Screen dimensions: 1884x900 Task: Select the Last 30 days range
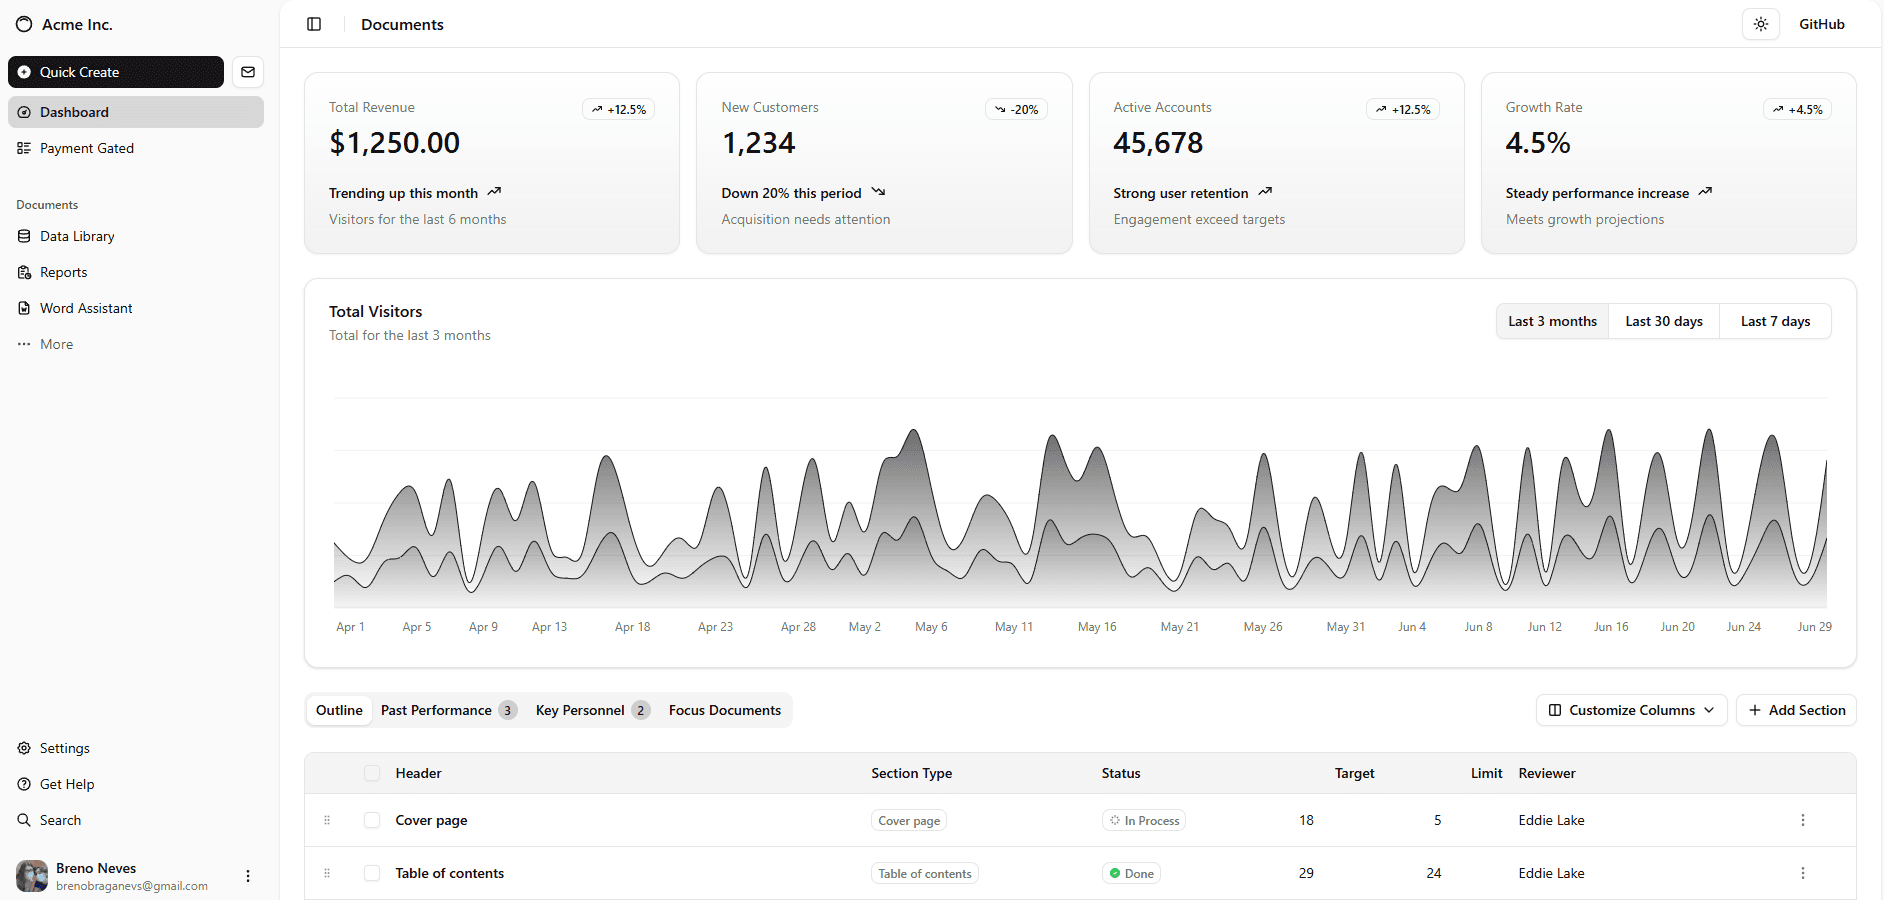[1663, 321]
